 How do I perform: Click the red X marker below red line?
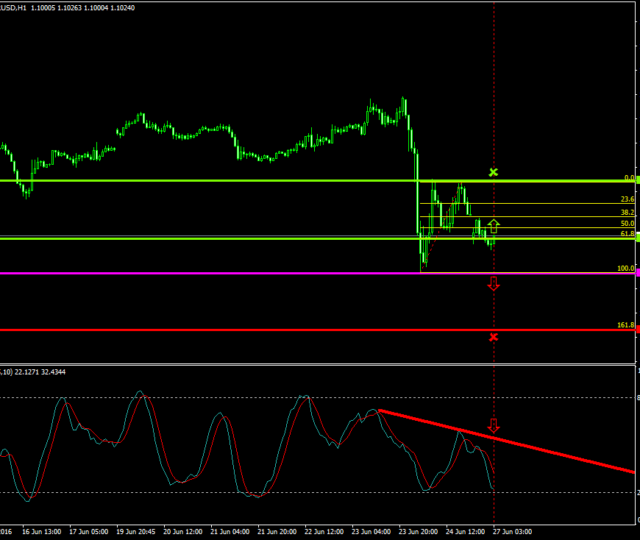[493, 337]
